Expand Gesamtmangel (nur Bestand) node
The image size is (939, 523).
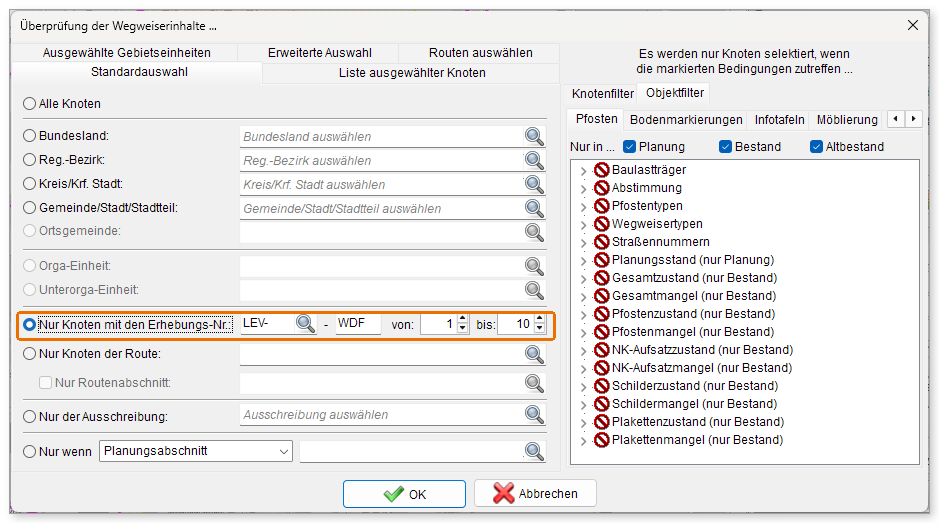coord(583,297)
